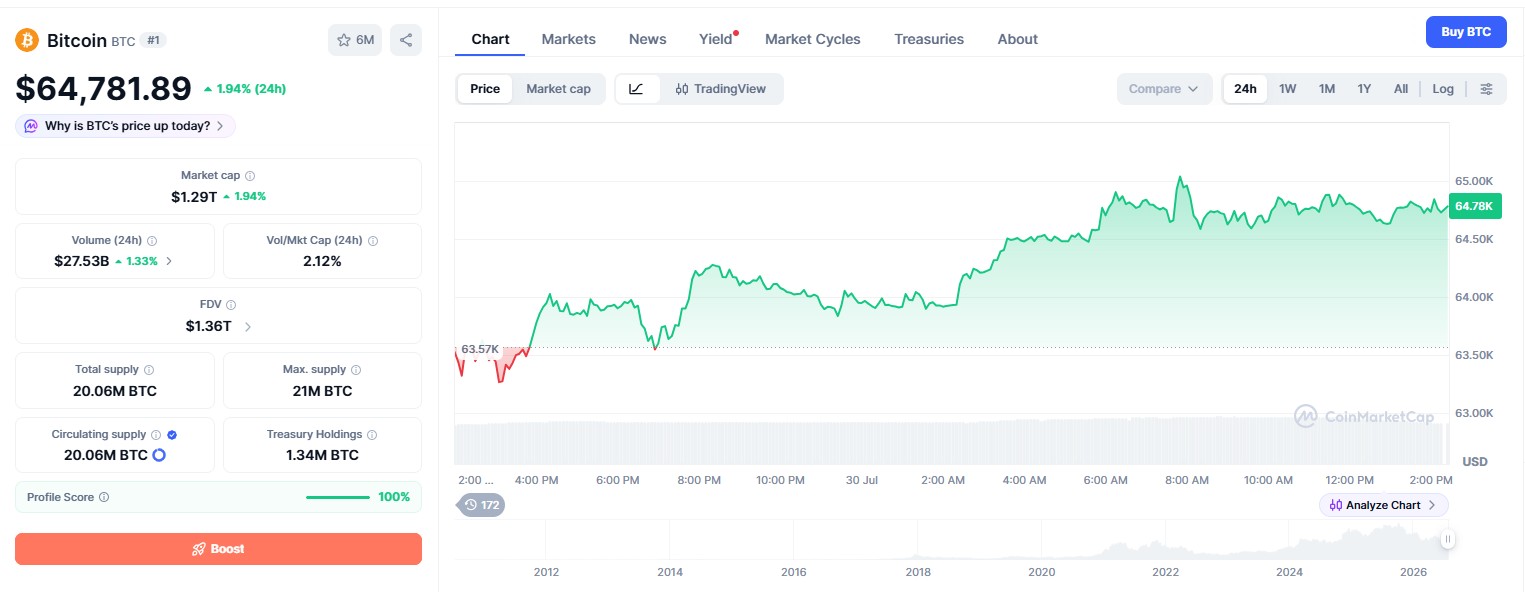
Task: Expand the FDV details chevron
Action: coord(248,326)
